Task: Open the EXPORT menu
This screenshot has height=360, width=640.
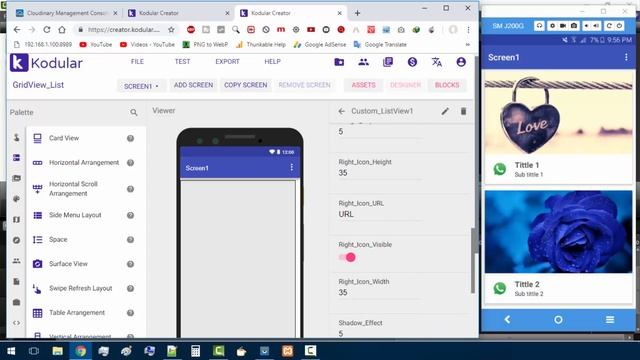Action: tap(227, 62)
